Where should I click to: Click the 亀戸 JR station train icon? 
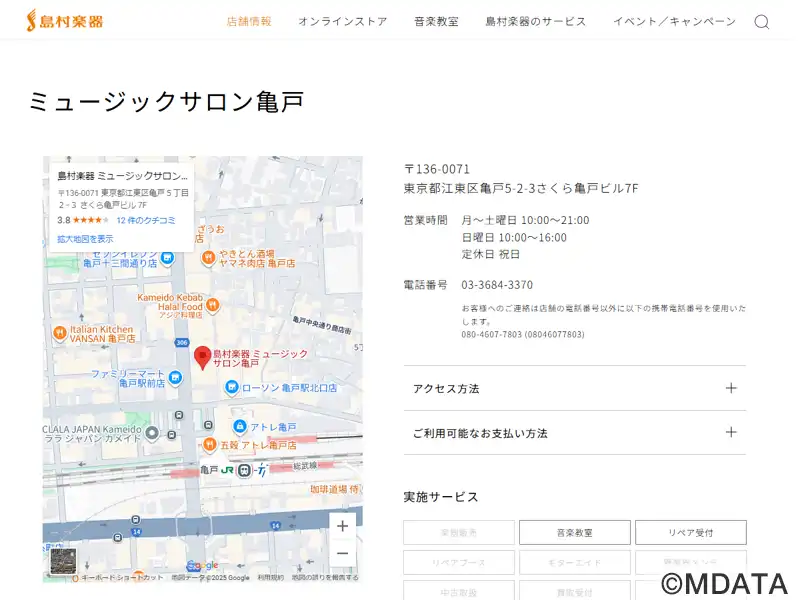[244, 470]
